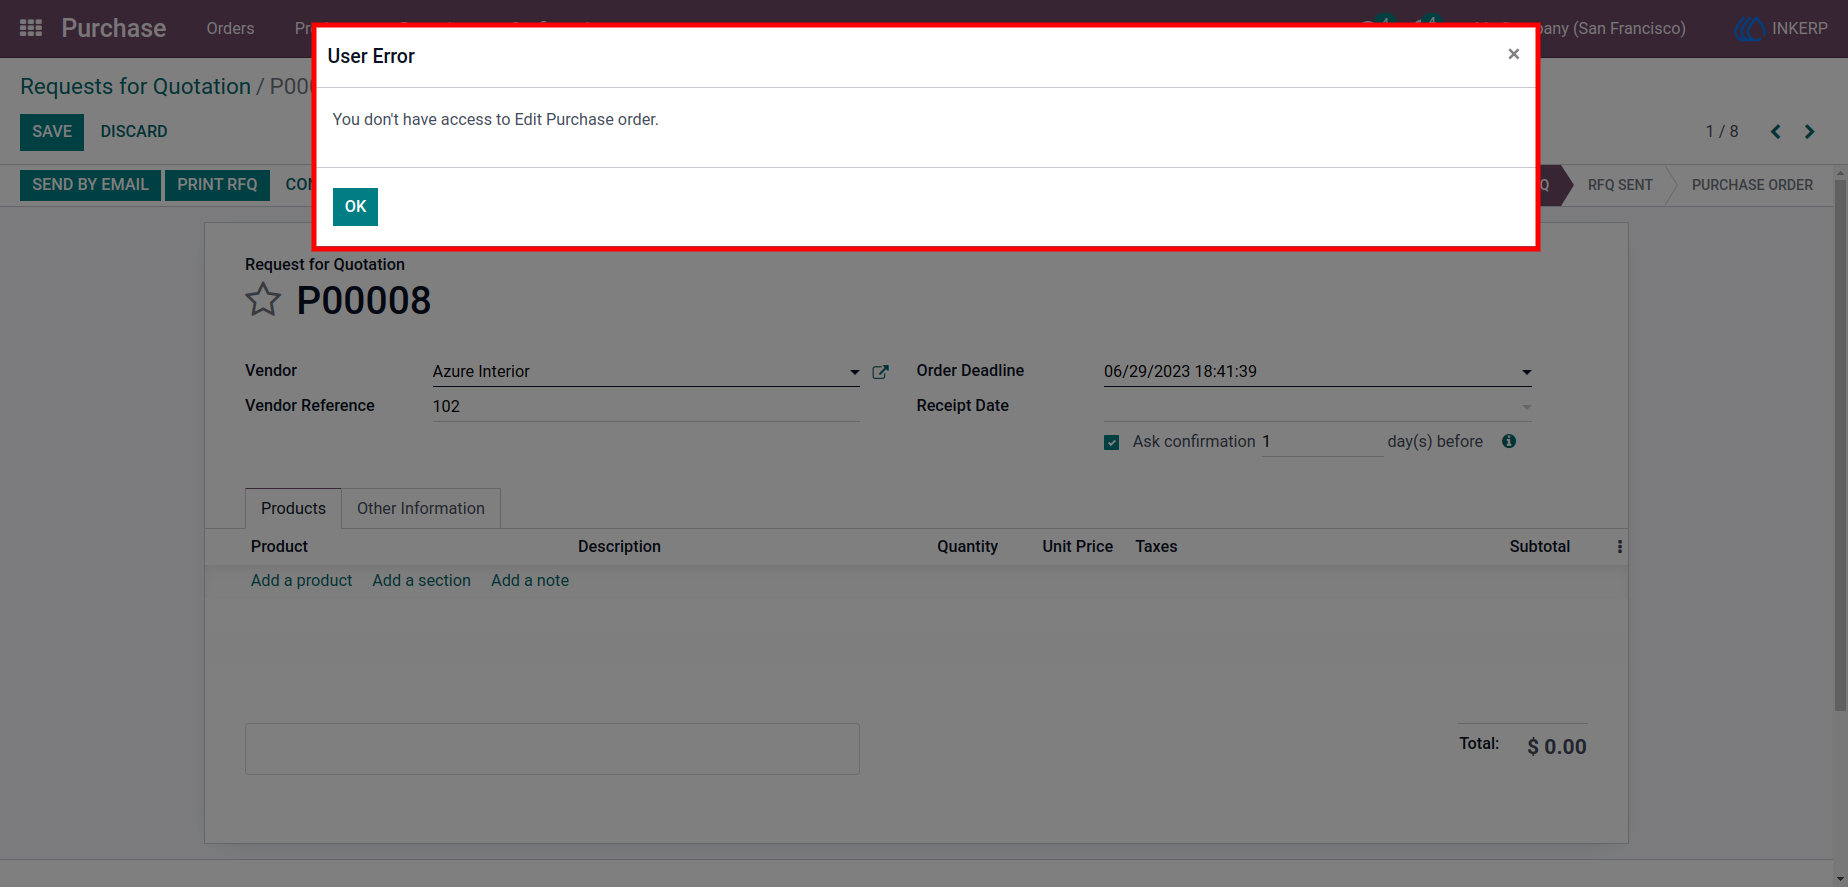Image resolution: width=1848 pixels, height=888 pixels.
Task: Switch to the Products tab
Action: (x=293, y=508)
